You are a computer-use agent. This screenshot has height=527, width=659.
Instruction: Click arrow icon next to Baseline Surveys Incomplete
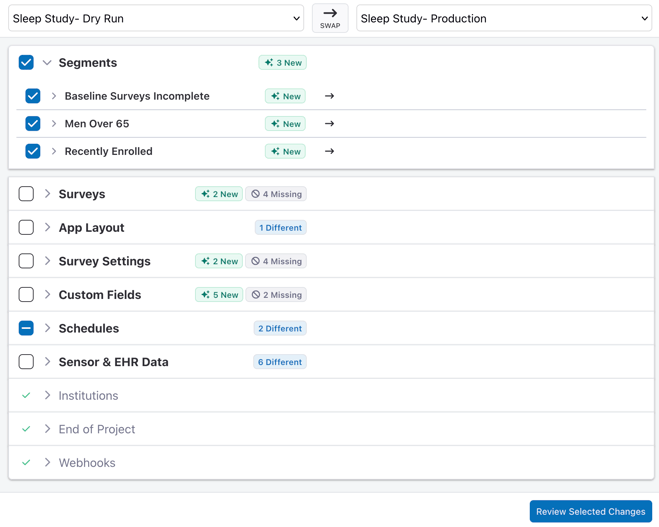click(x=330, y=96)
